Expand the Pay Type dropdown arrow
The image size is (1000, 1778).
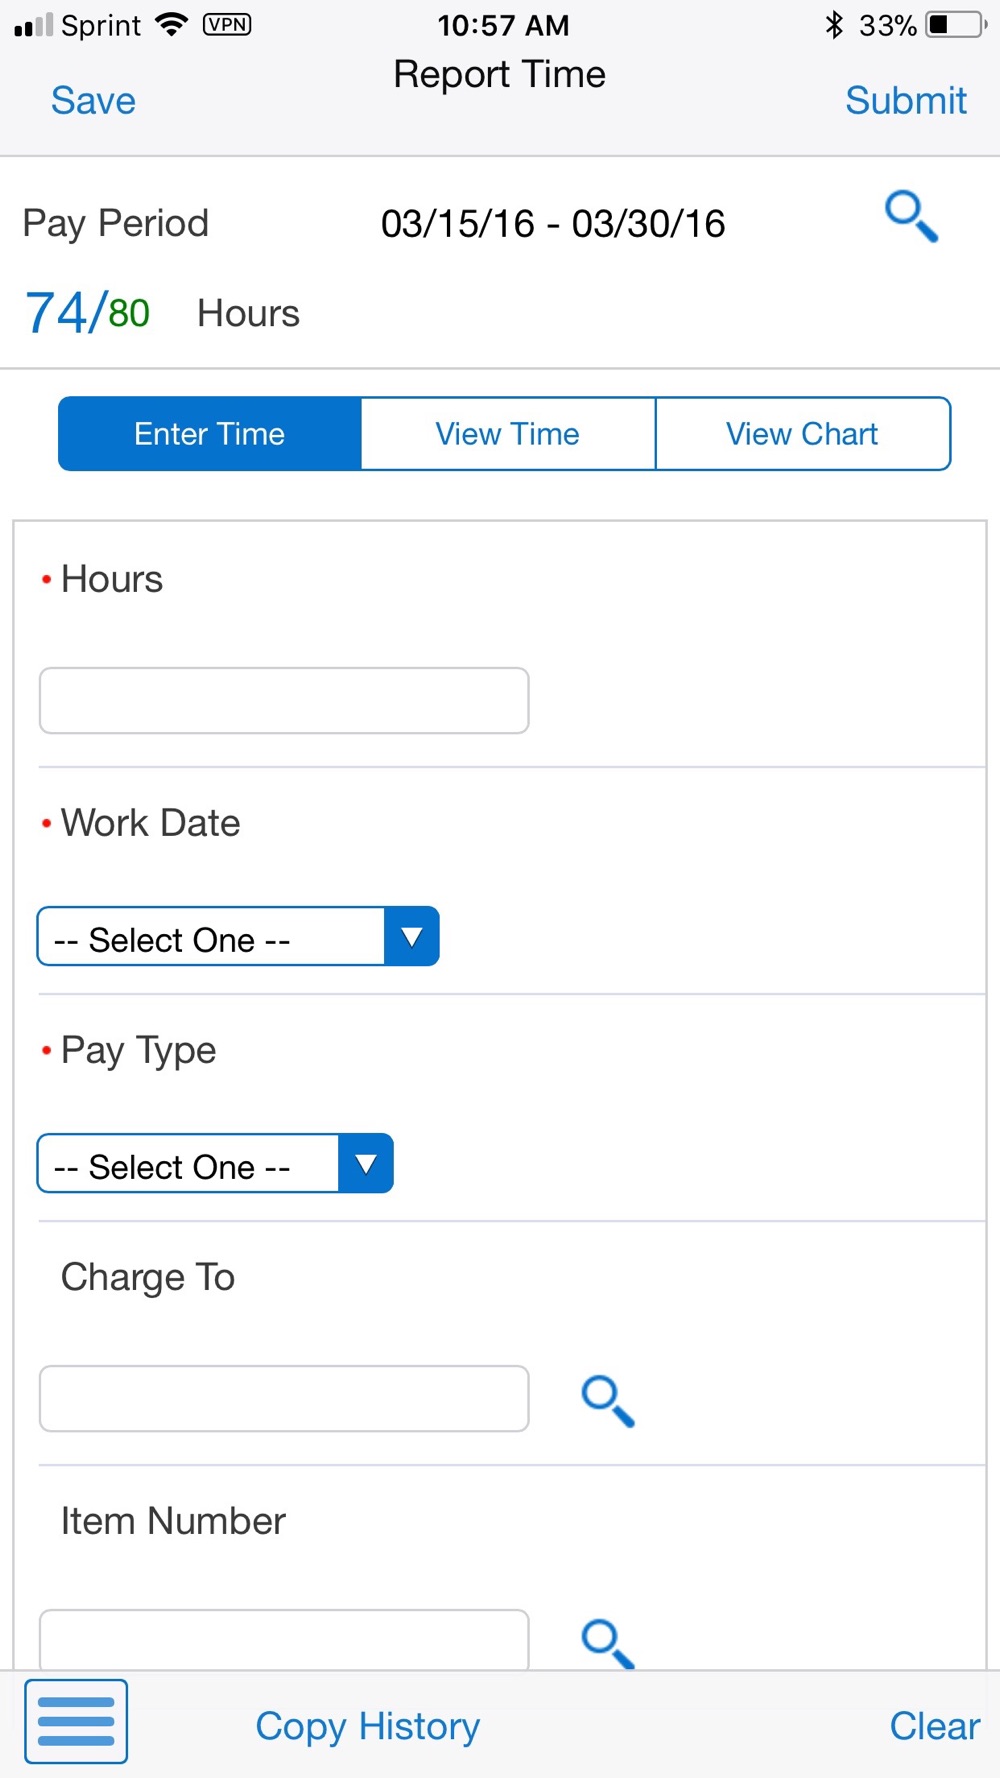(366, 1164)
